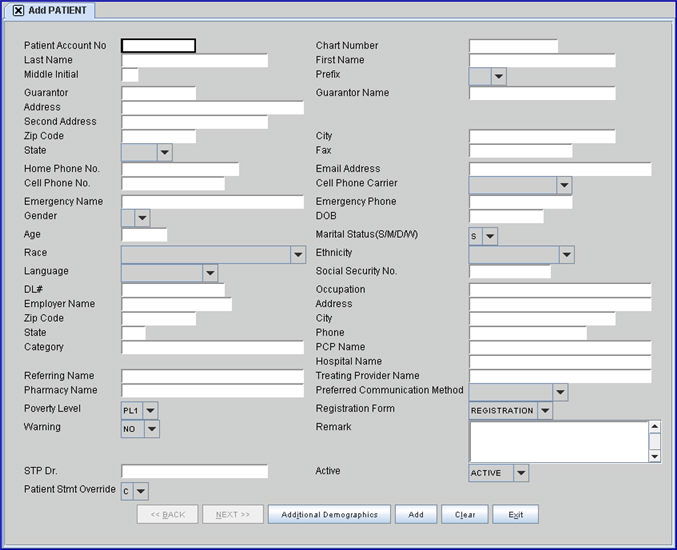The image size is (677, 550).
Task: Click the employer Phone field
Action: 528,333
